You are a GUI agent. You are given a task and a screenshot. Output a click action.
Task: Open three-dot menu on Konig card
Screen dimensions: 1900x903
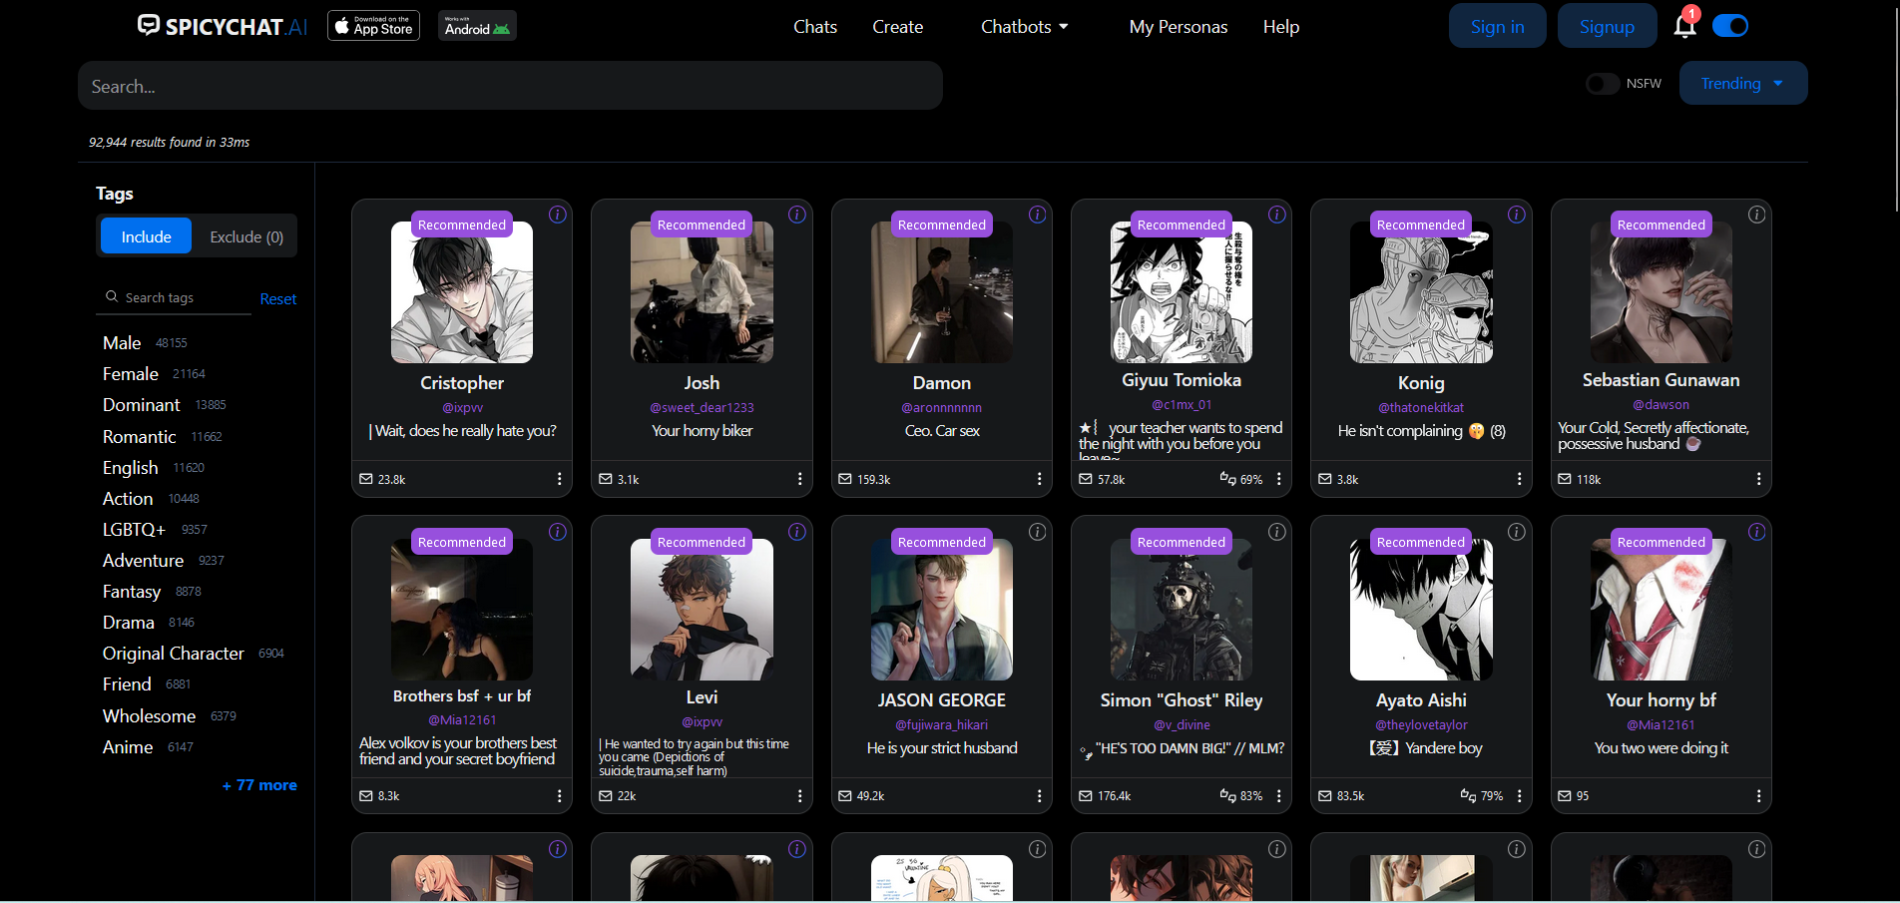1519,479
